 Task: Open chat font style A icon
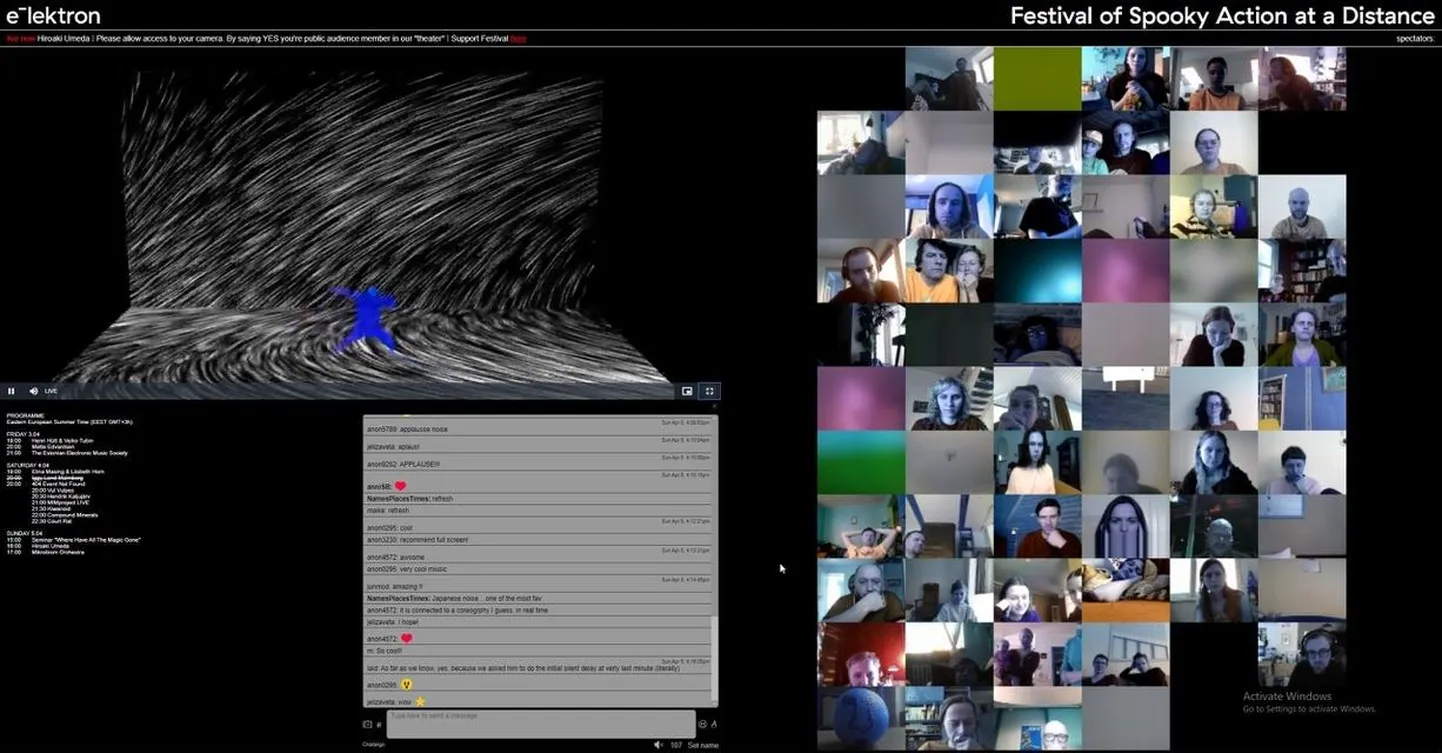(x=714, y=724)
